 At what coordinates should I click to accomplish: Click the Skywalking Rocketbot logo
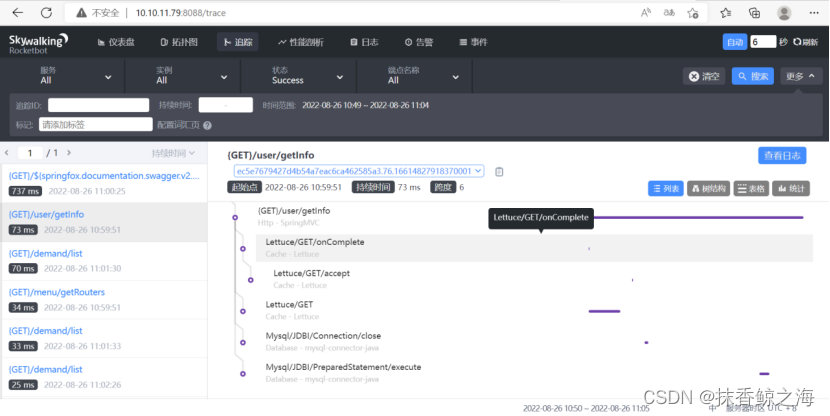point(38,43)
